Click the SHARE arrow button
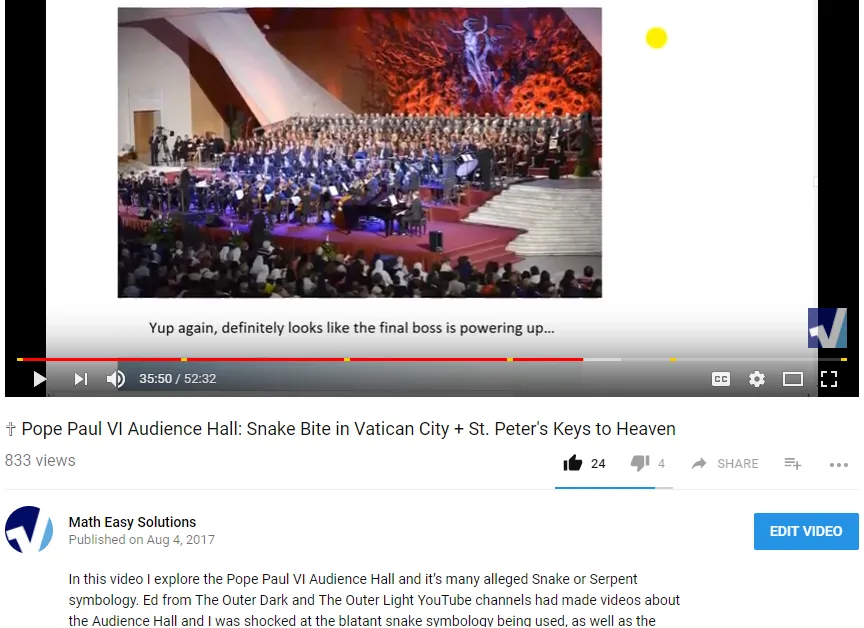Image resolution: width=864 pixels, height=628 pixels. (x=725, y=464)
